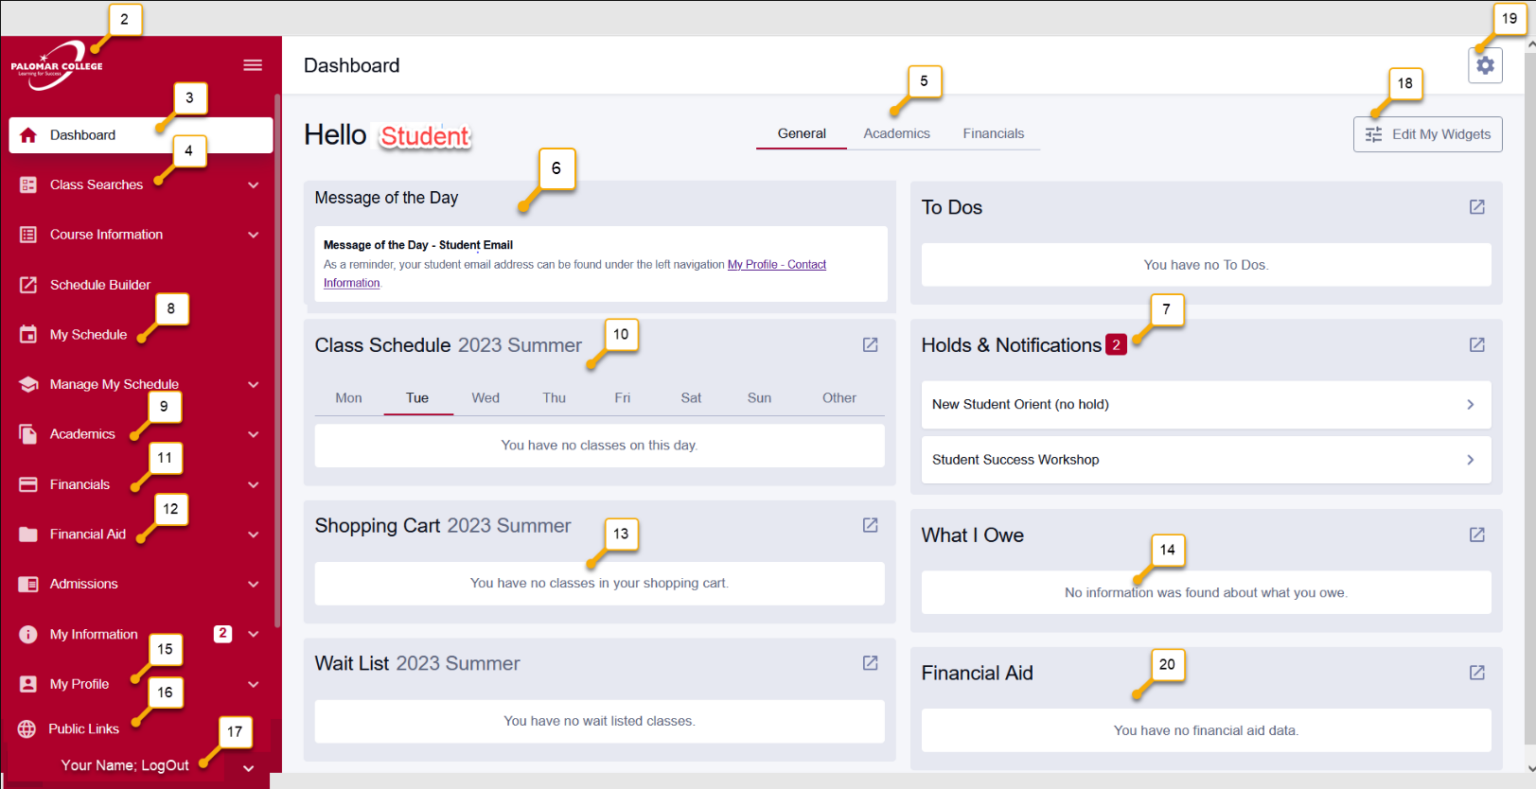Open Shopping Cart pop-out icon
The width and height of the screenshot is (1536, 789).
870,525
